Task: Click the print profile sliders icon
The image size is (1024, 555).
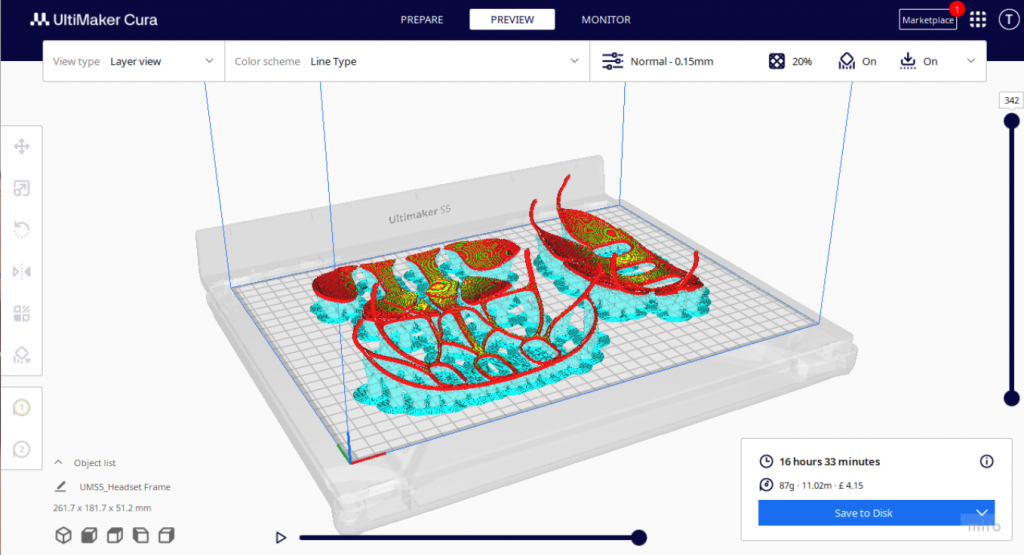Action: click(613, 61)
